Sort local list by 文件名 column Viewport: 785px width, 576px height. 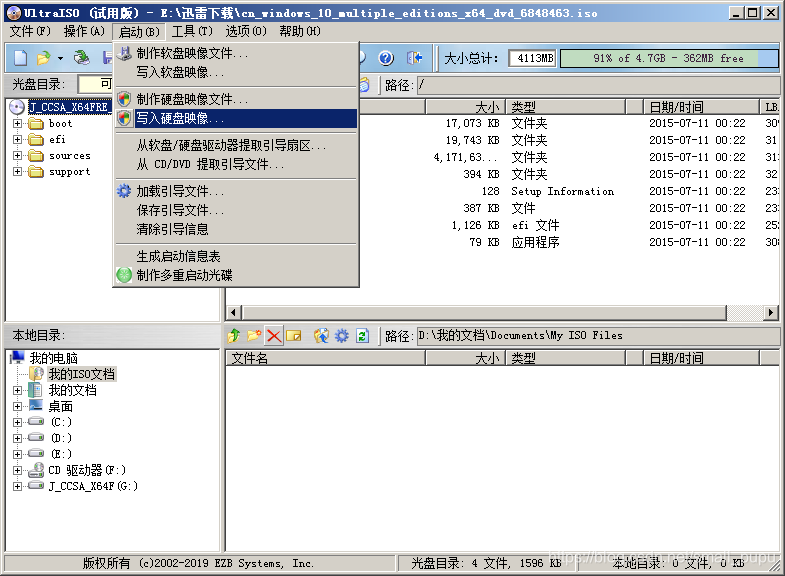tap(325, 358)
